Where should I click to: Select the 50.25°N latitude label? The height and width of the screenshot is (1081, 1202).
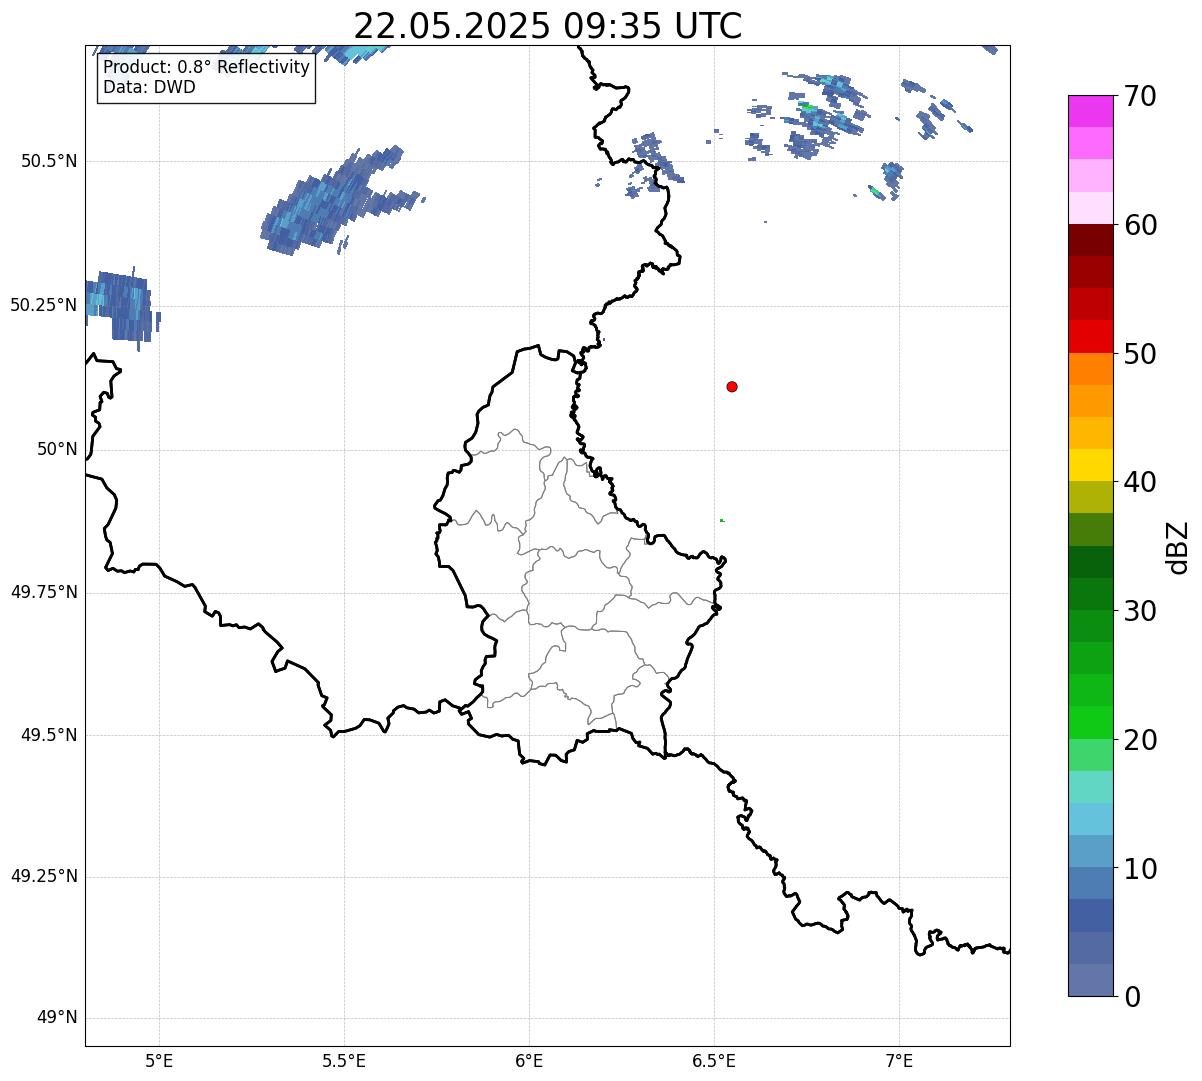[44, 305]
